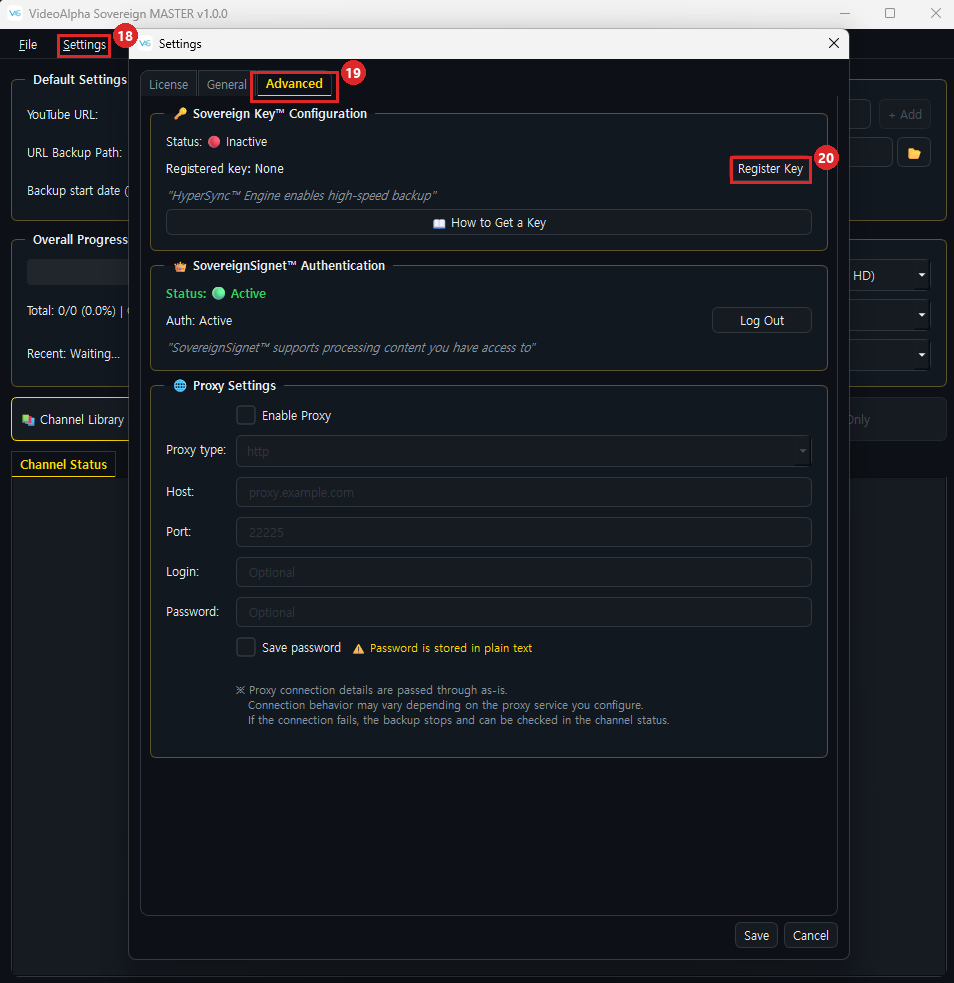Click the 'YouTube URL:' label
Screen dimensions: 954x983
click(x=62, y=115)
